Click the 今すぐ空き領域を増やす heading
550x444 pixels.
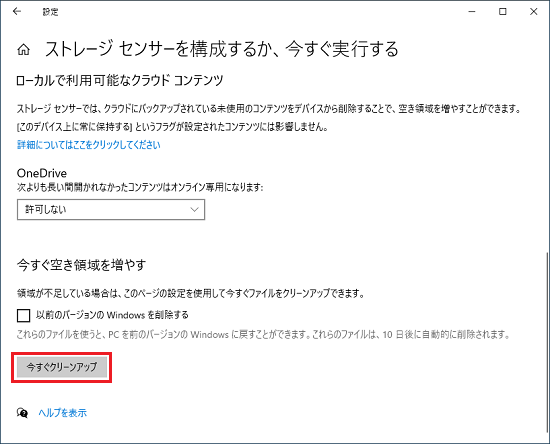[81, 265]
